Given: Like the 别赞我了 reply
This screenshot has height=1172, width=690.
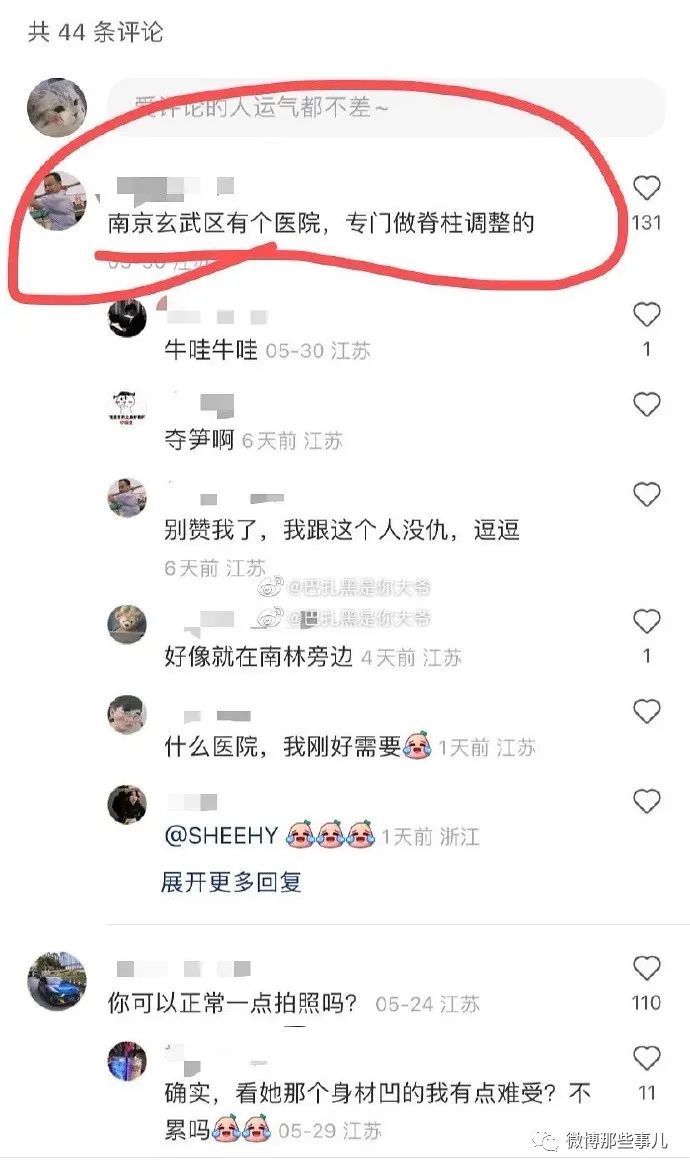Looking at the screenshot, I should (647, 494).
